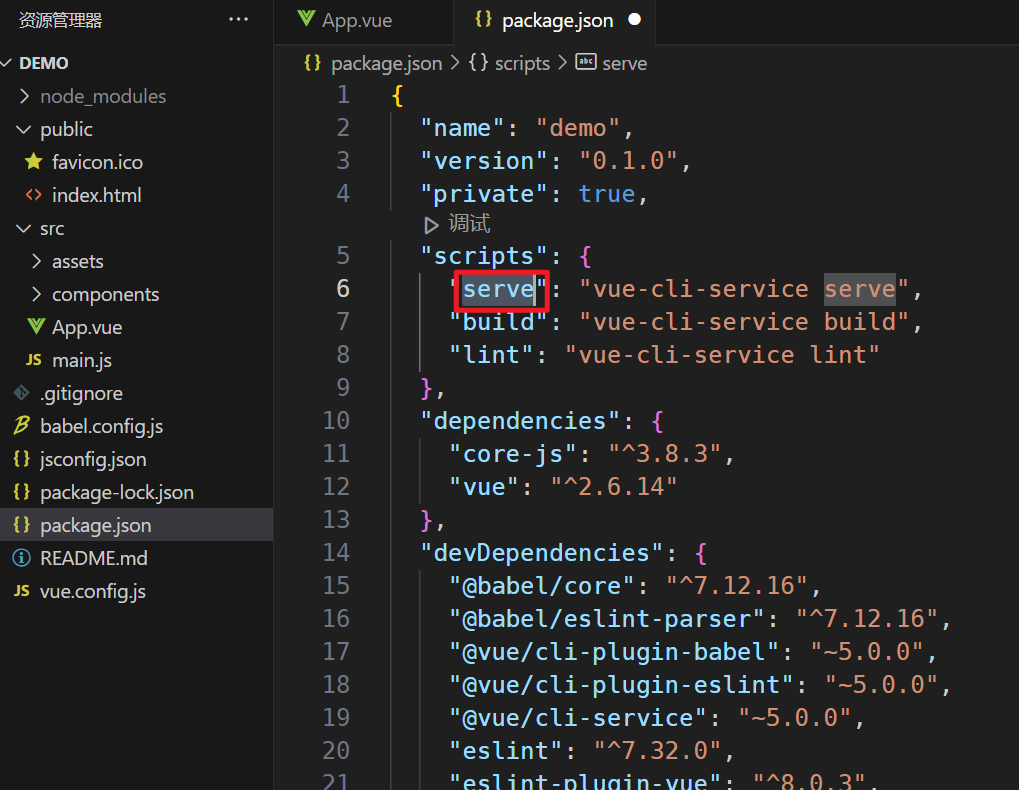Viewport: 1019px width, 790px height.
Task: Click the JS icon beside vue.config.js
Action: [21, 591]
